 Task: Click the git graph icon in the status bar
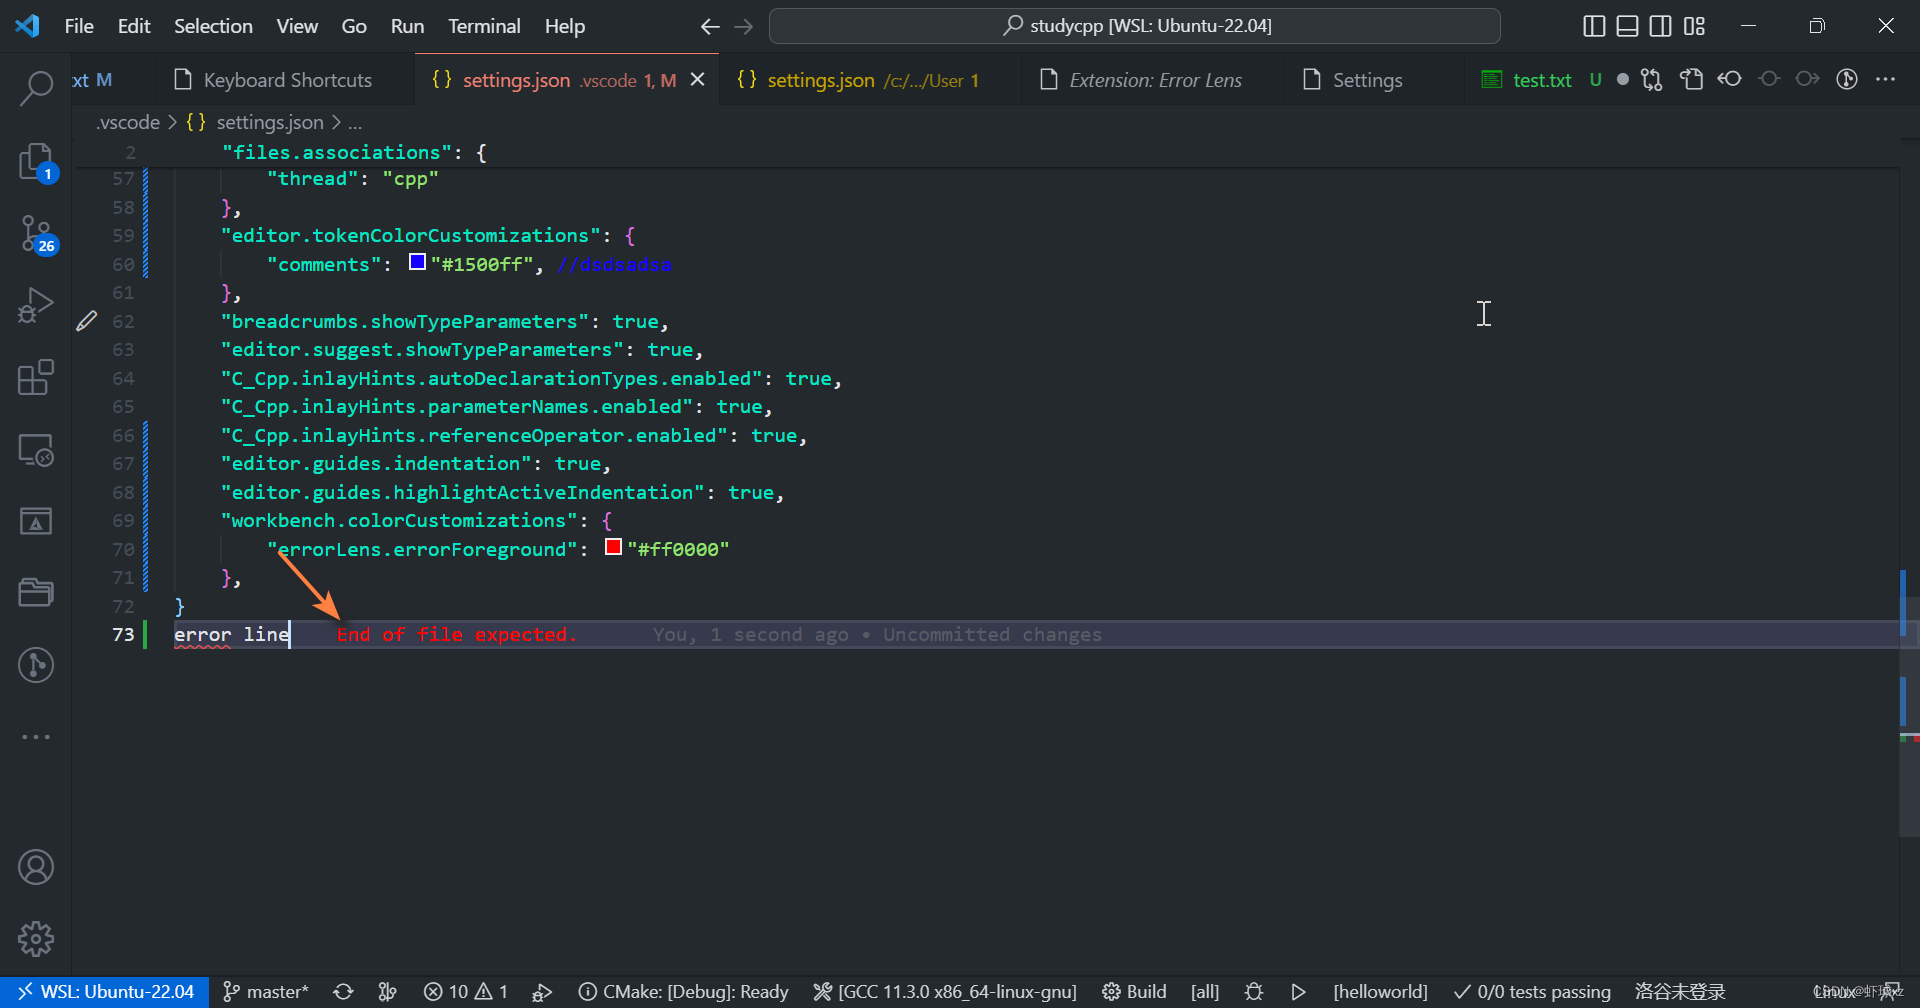coord(387,992)
